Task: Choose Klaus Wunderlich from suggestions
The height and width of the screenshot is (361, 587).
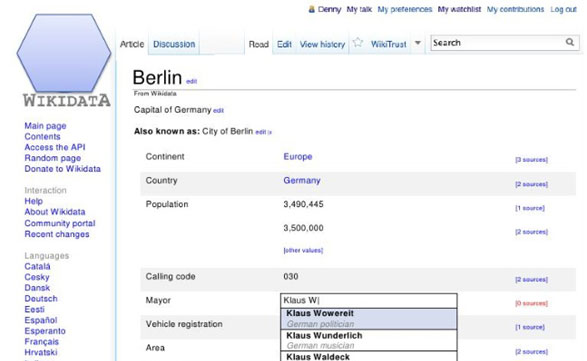Action: click(x=369, y=340)
